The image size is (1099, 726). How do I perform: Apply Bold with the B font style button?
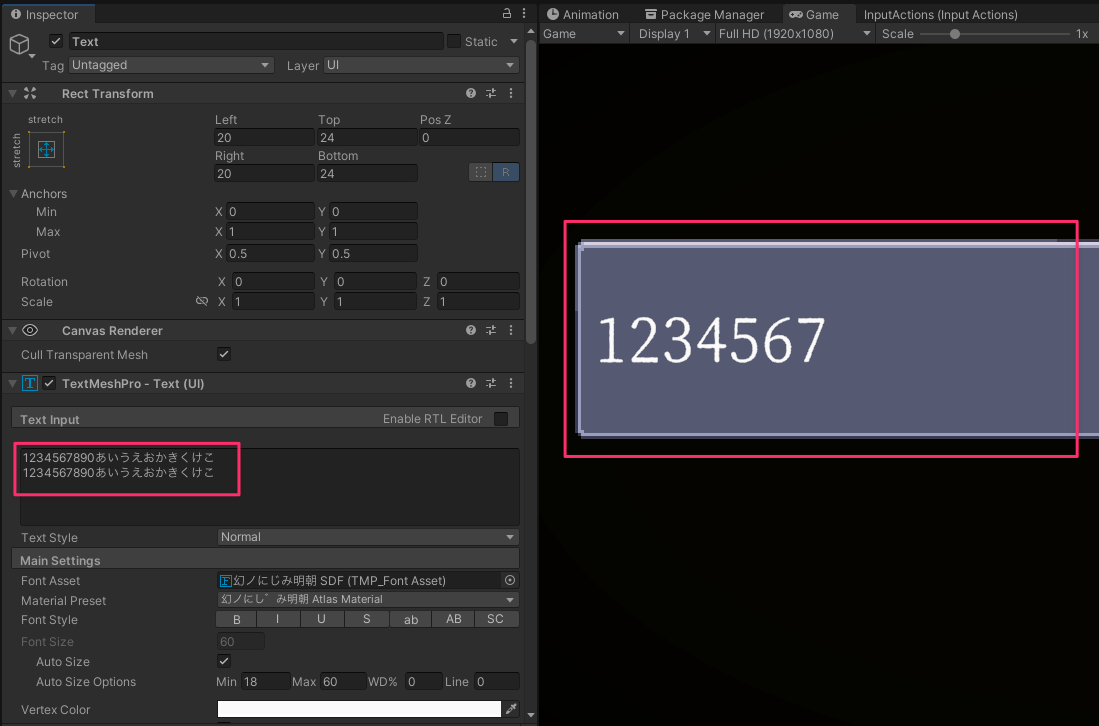point(235,619)
